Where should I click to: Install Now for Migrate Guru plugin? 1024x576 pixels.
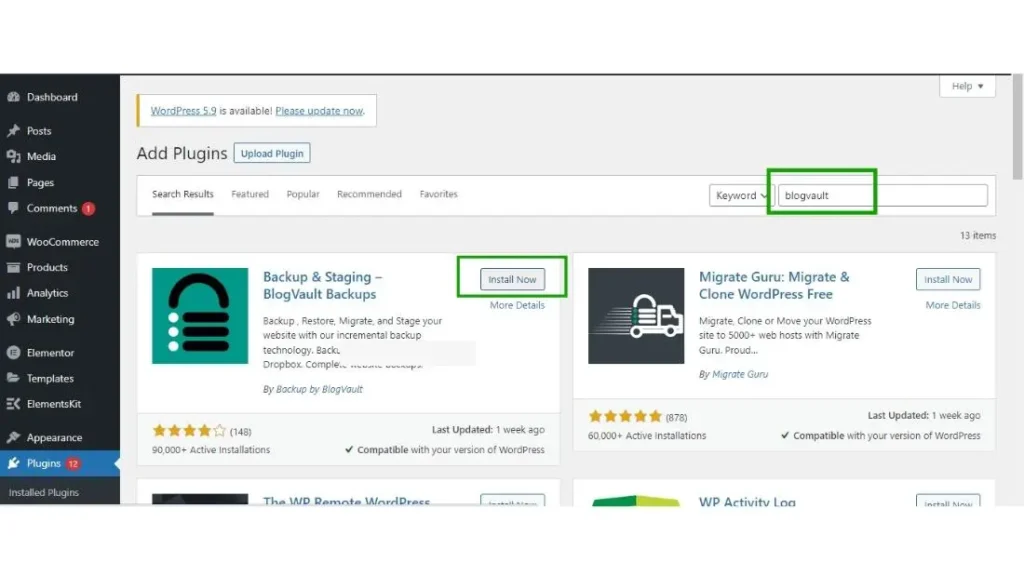point(948,279)
